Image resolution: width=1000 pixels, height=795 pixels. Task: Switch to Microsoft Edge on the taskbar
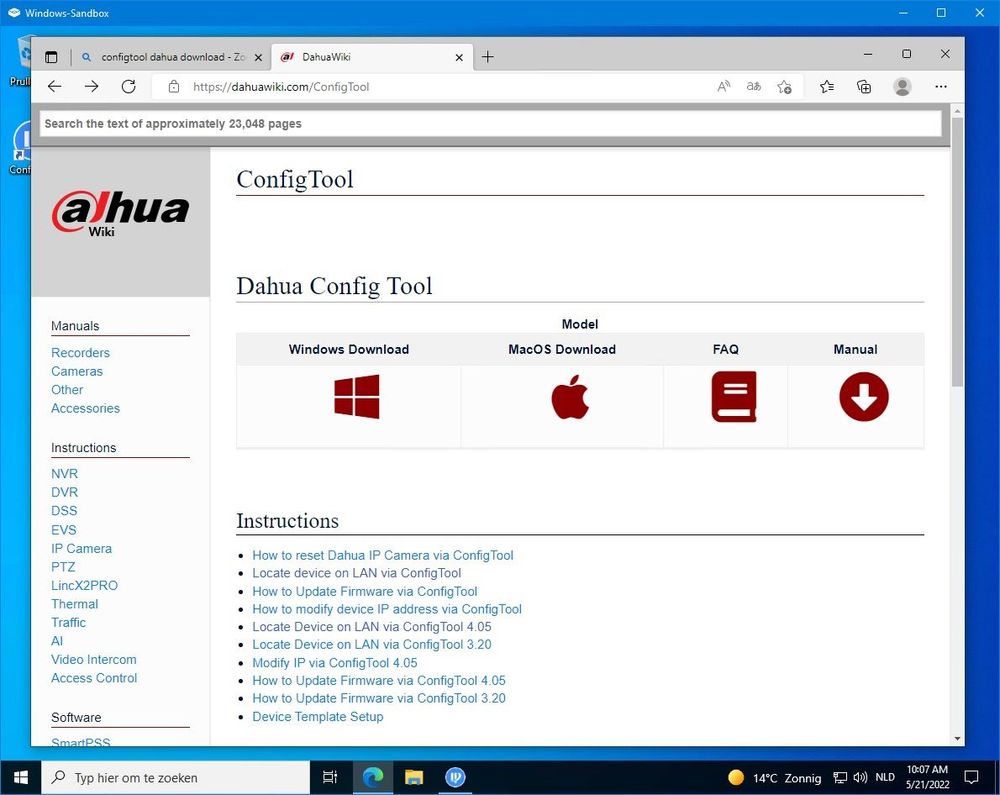[373, 777]
